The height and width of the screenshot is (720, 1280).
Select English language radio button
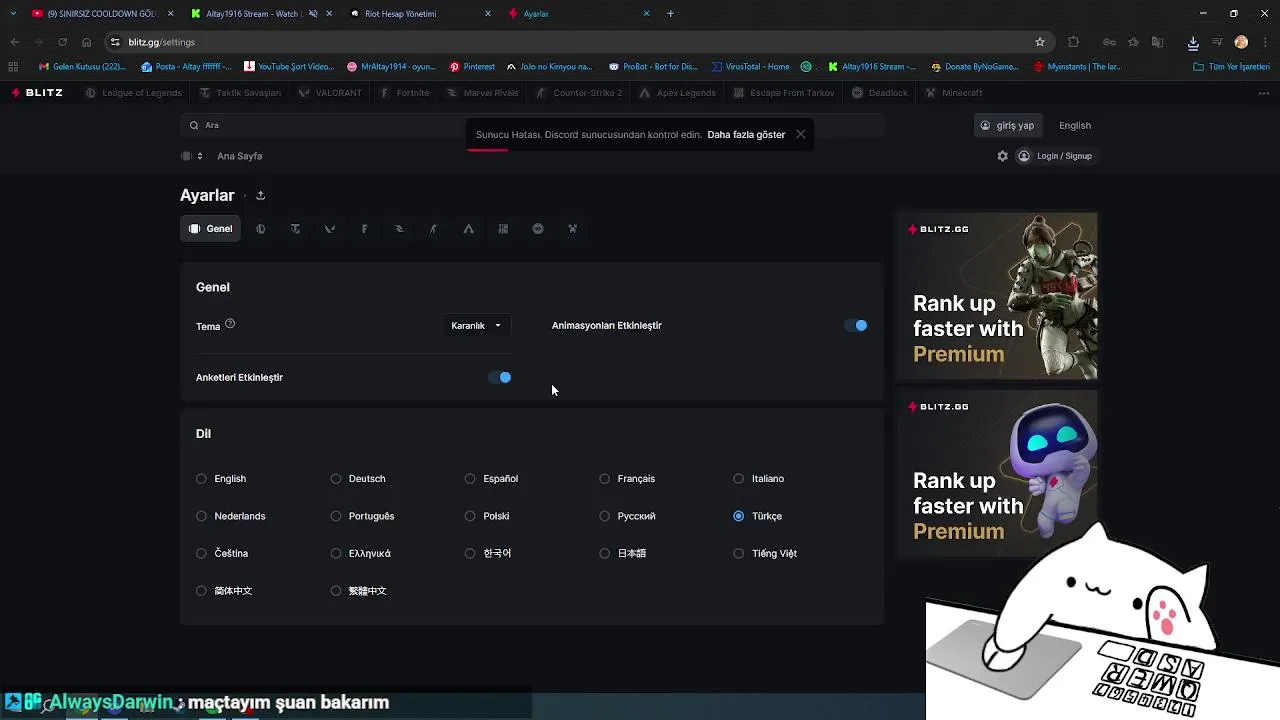point(202,479)
